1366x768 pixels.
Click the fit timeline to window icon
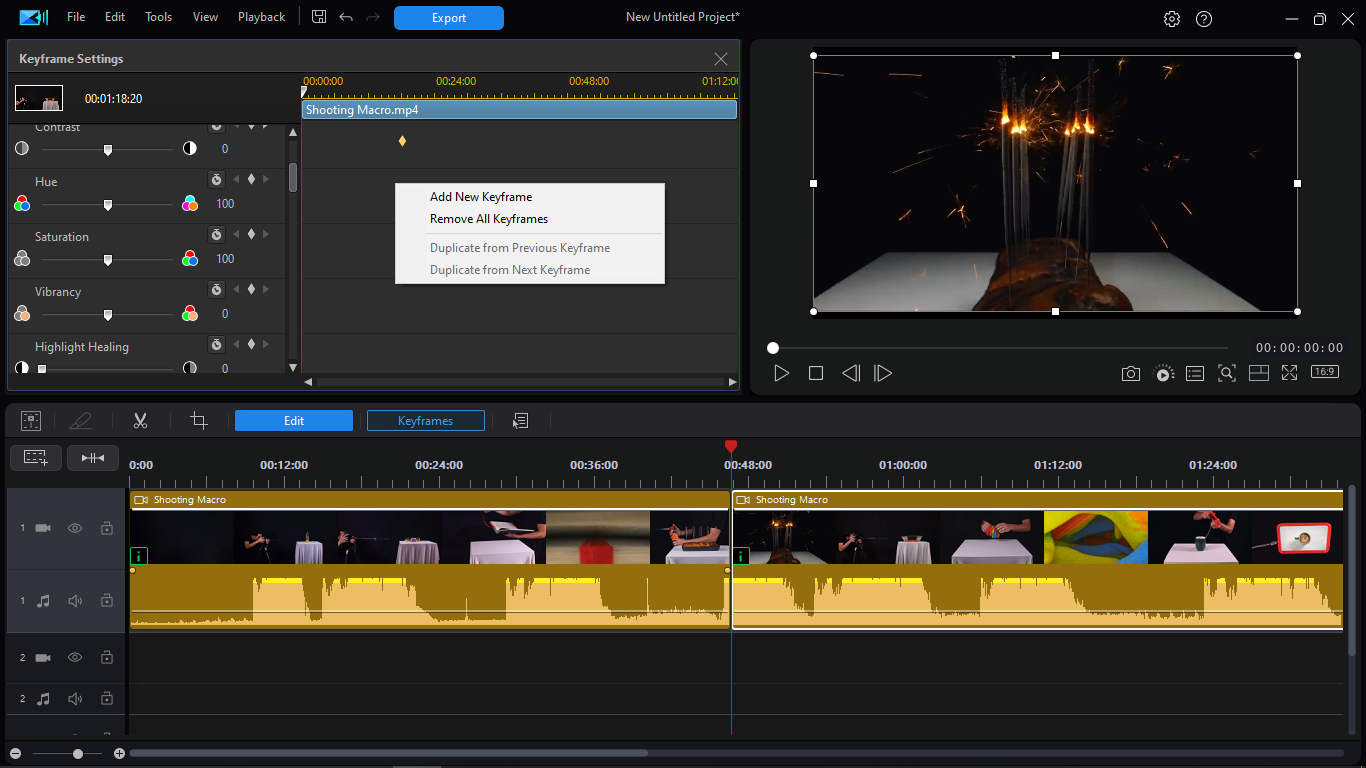(93, 457)
